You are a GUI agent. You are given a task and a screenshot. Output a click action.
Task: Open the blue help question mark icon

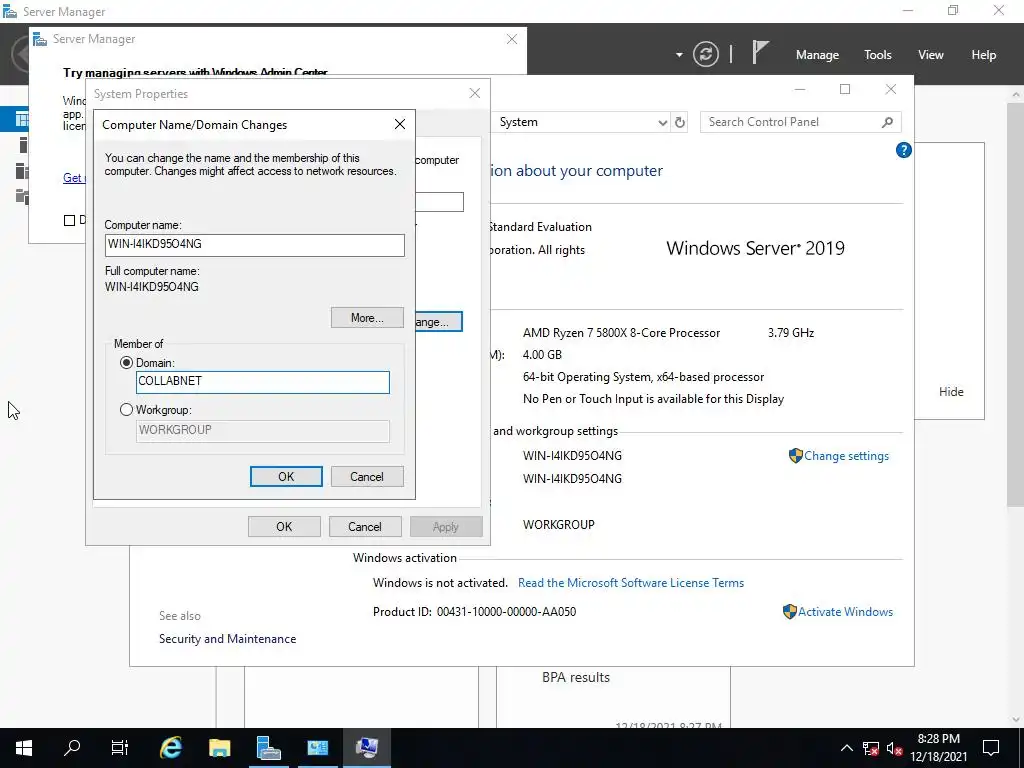pyautogui.click(x=903, y=150)
